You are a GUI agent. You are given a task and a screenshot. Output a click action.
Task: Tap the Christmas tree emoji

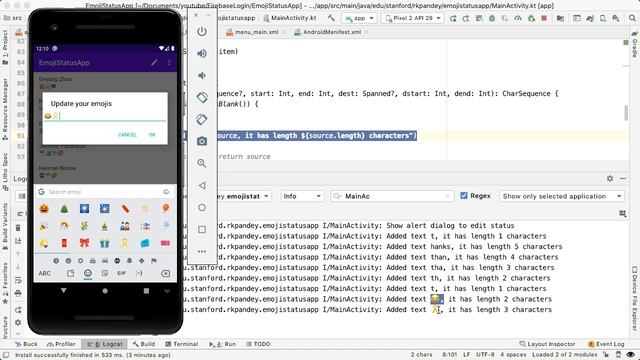point(64,209)
